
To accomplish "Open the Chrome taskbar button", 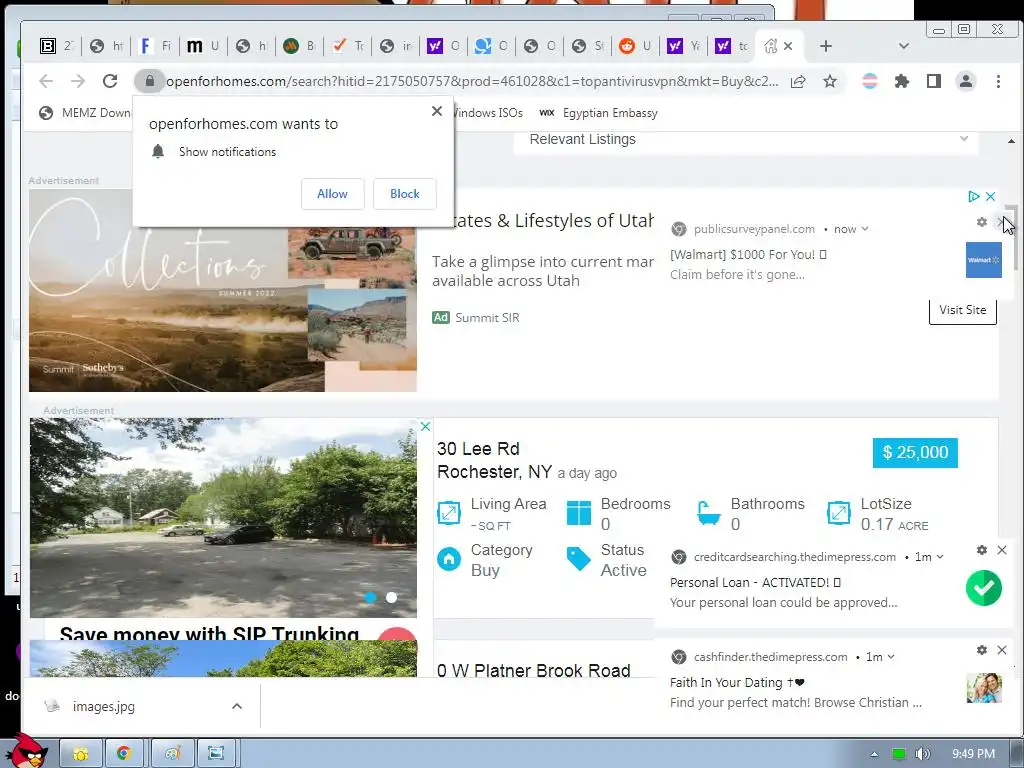I will 124,754.
